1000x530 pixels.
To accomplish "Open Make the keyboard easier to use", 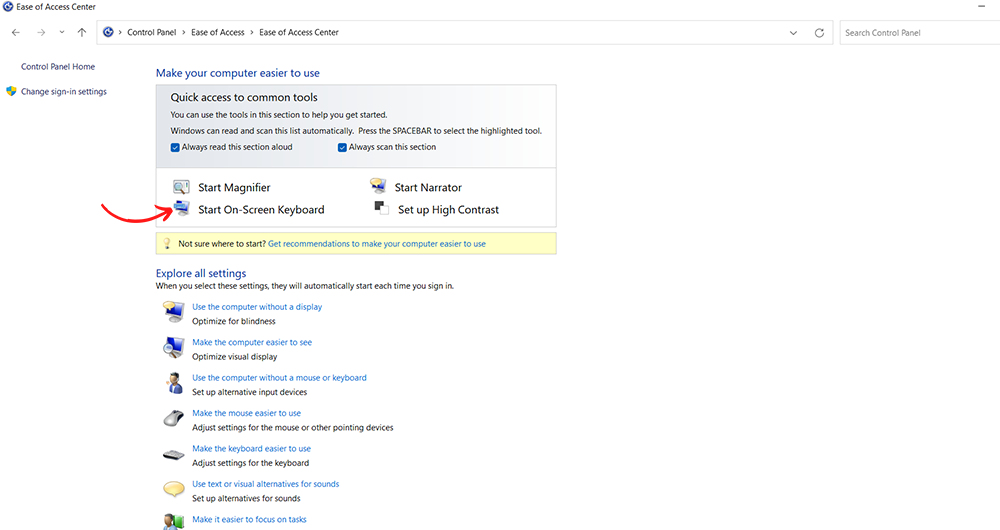I will click(x=251, y=448).
